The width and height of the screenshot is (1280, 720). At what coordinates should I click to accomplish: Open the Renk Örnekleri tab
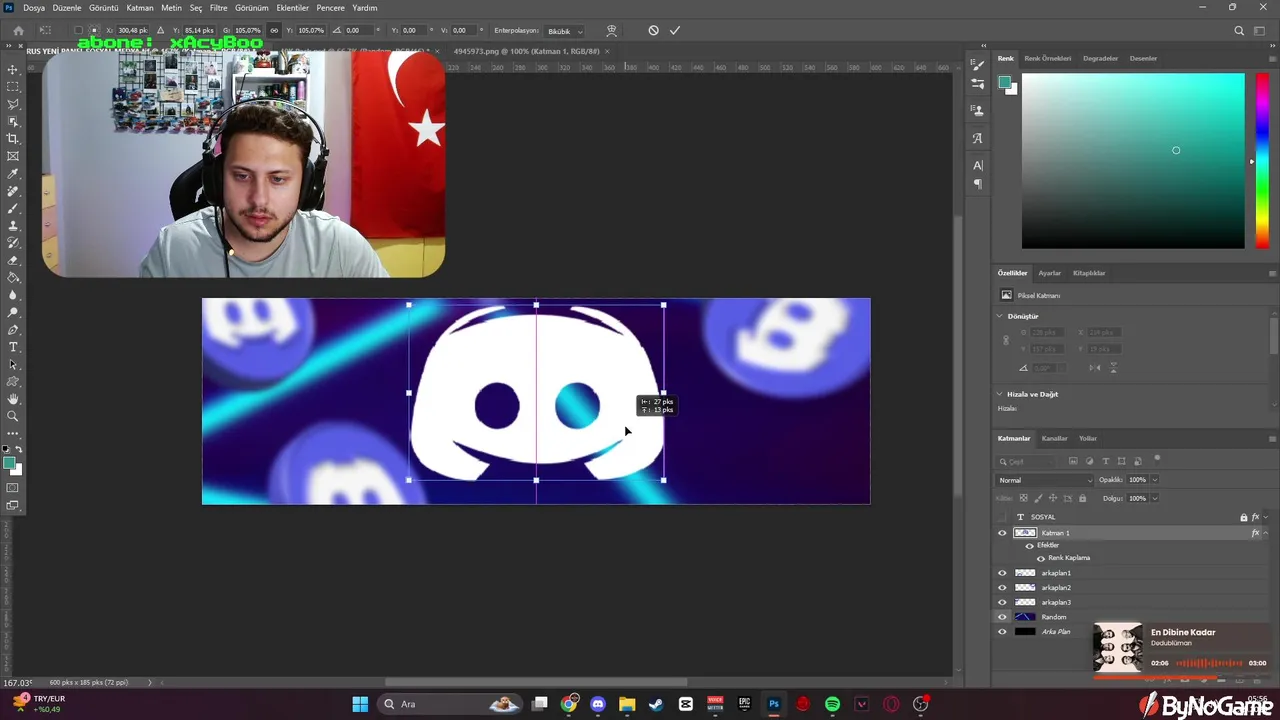click(x=1047, y=58)
